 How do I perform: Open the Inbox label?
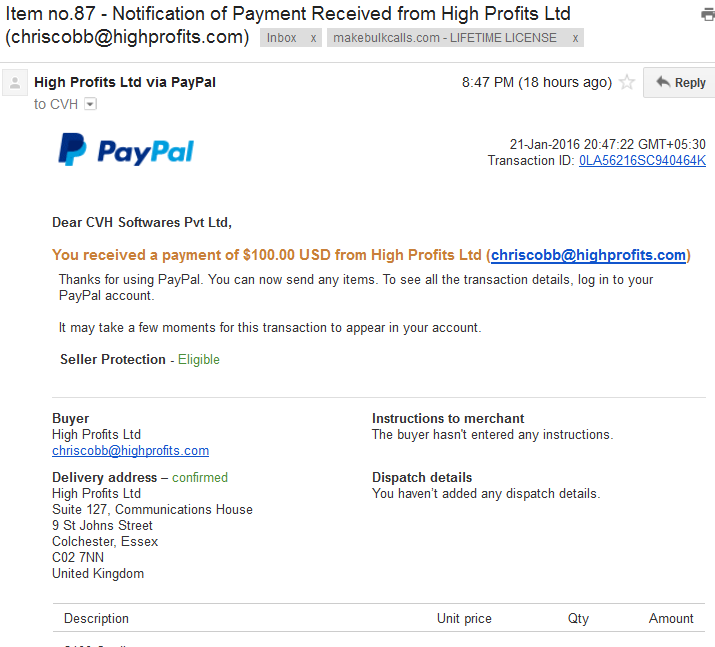coord(281,38)
